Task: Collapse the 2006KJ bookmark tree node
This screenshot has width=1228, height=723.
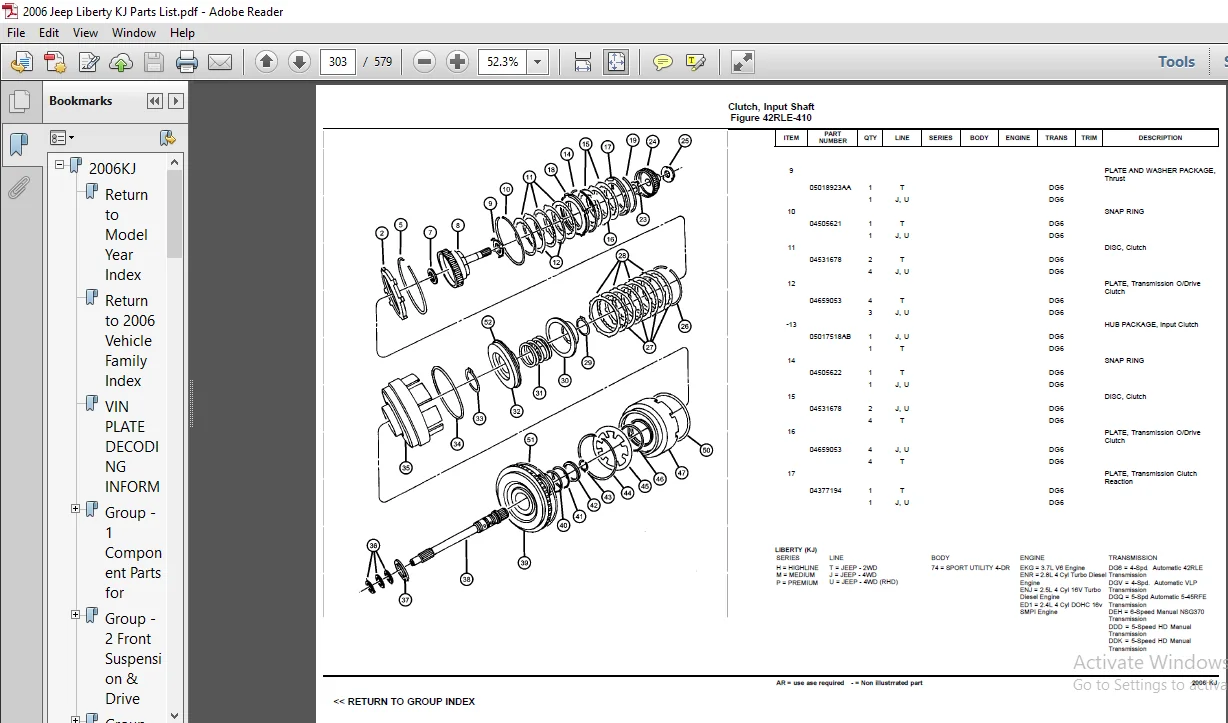Action: point(59,165)
